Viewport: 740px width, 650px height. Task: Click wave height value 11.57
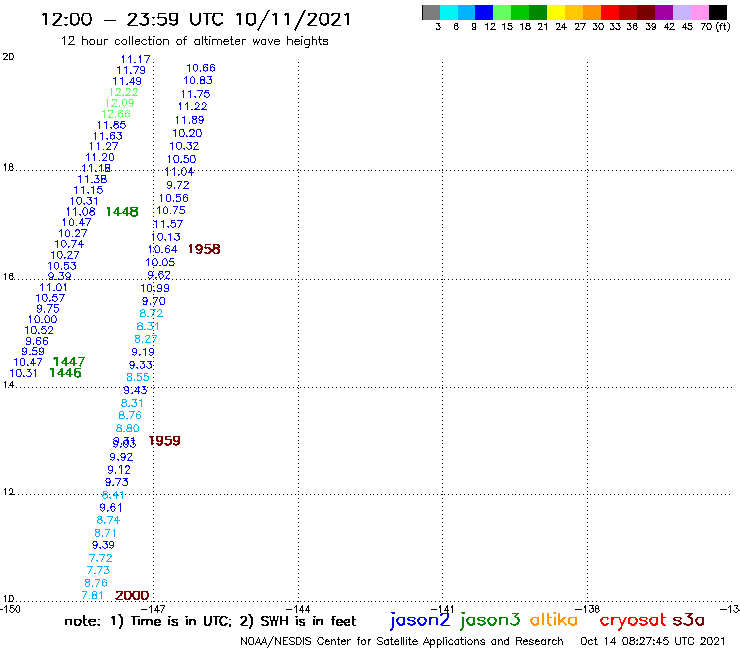coord(168,224)
